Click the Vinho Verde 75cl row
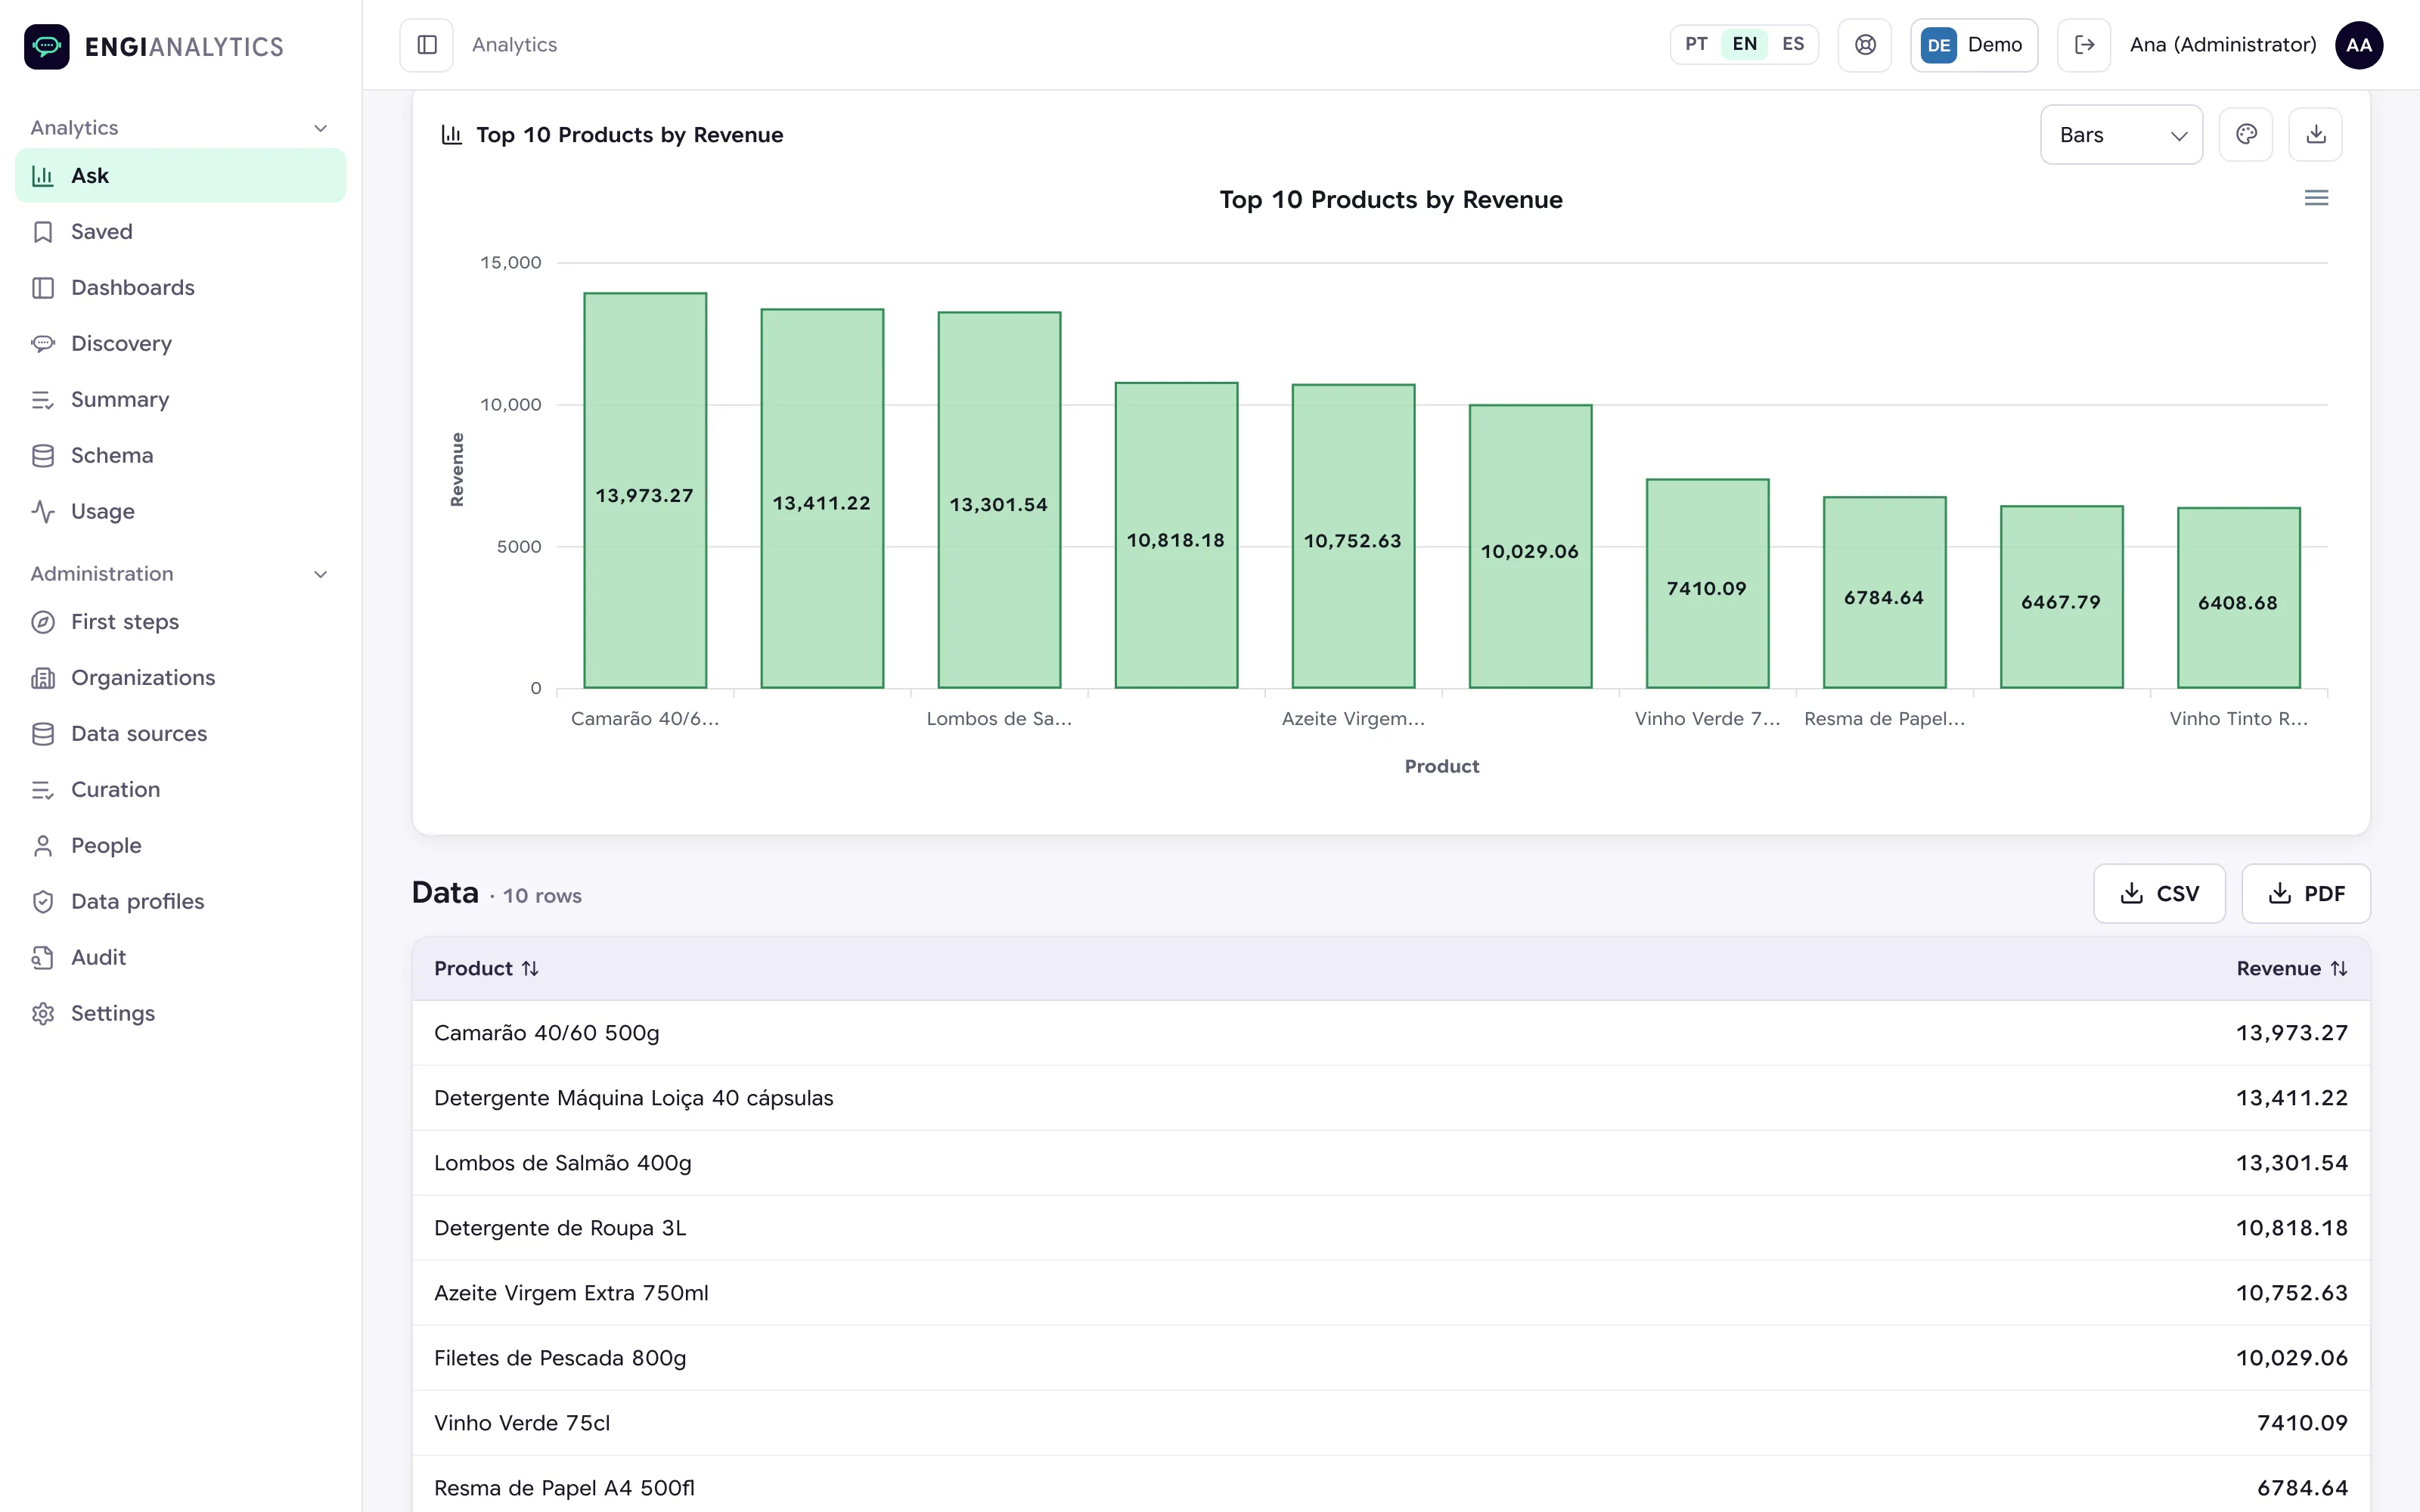 (1391, 1423)
